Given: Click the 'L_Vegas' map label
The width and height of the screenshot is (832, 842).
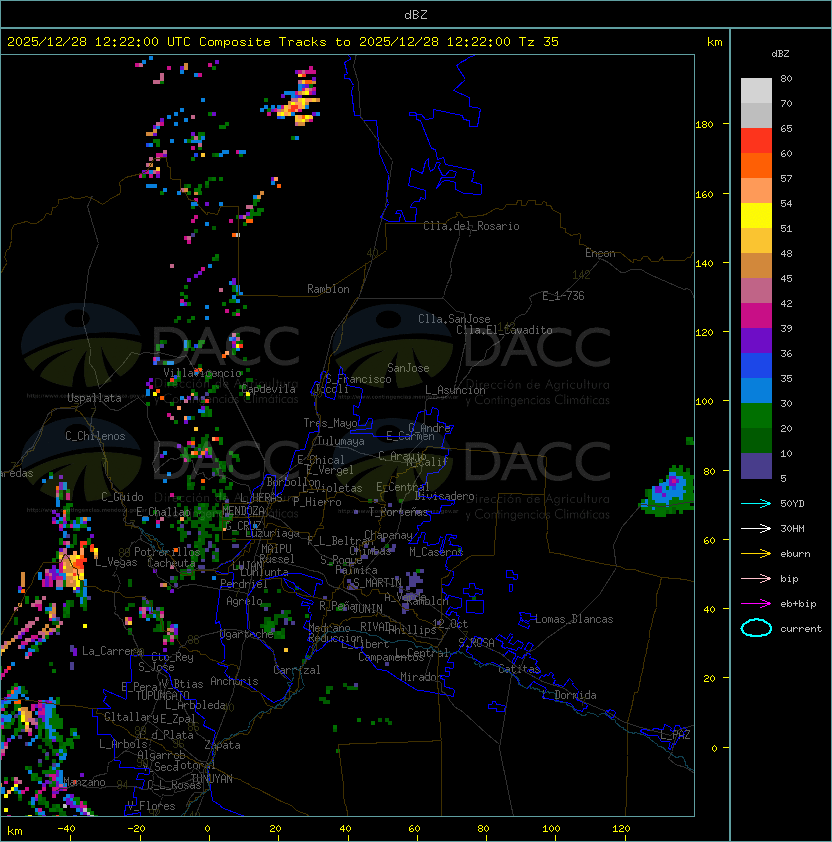Looking at the screenshot, I should click(x=116, y=563).
